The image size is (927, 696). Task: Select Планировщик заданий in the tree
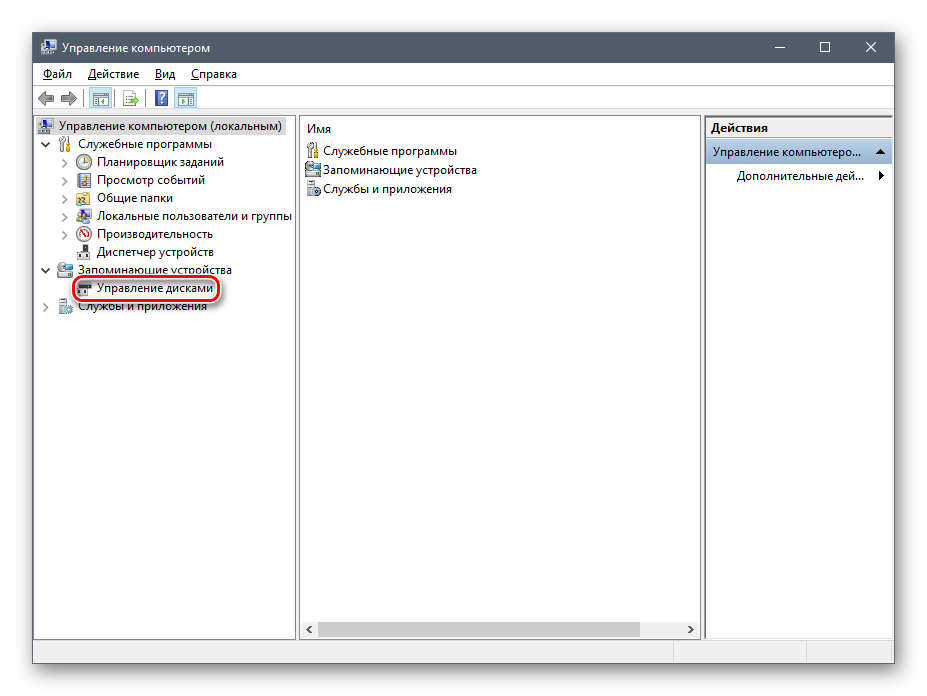coord(160,162)
